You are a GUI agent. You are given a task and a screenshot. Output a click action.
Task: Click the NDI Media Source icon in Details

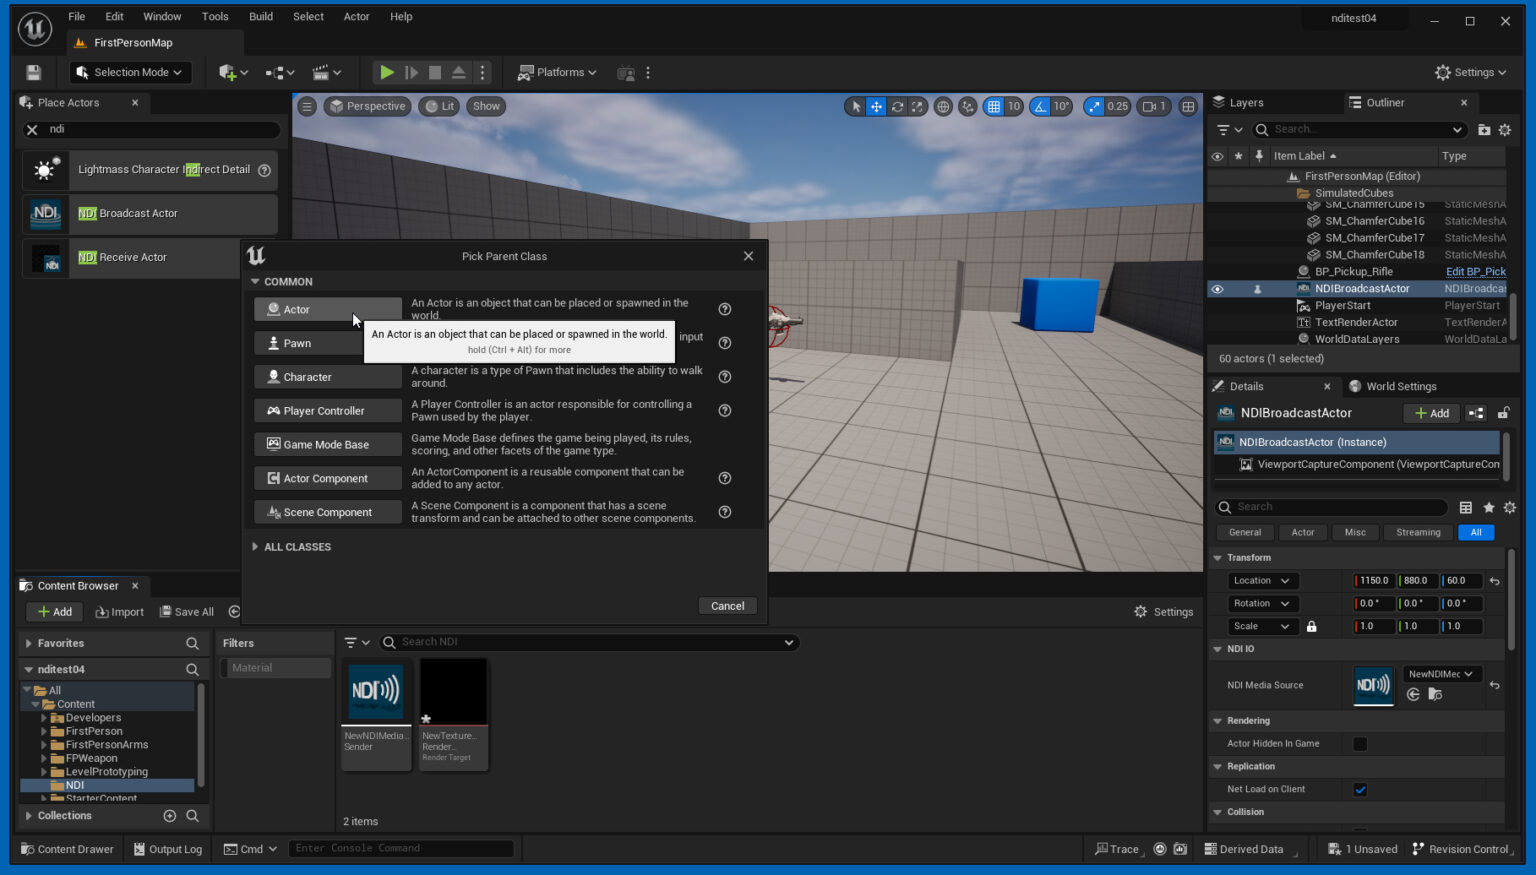click(x=1372, y=686)
